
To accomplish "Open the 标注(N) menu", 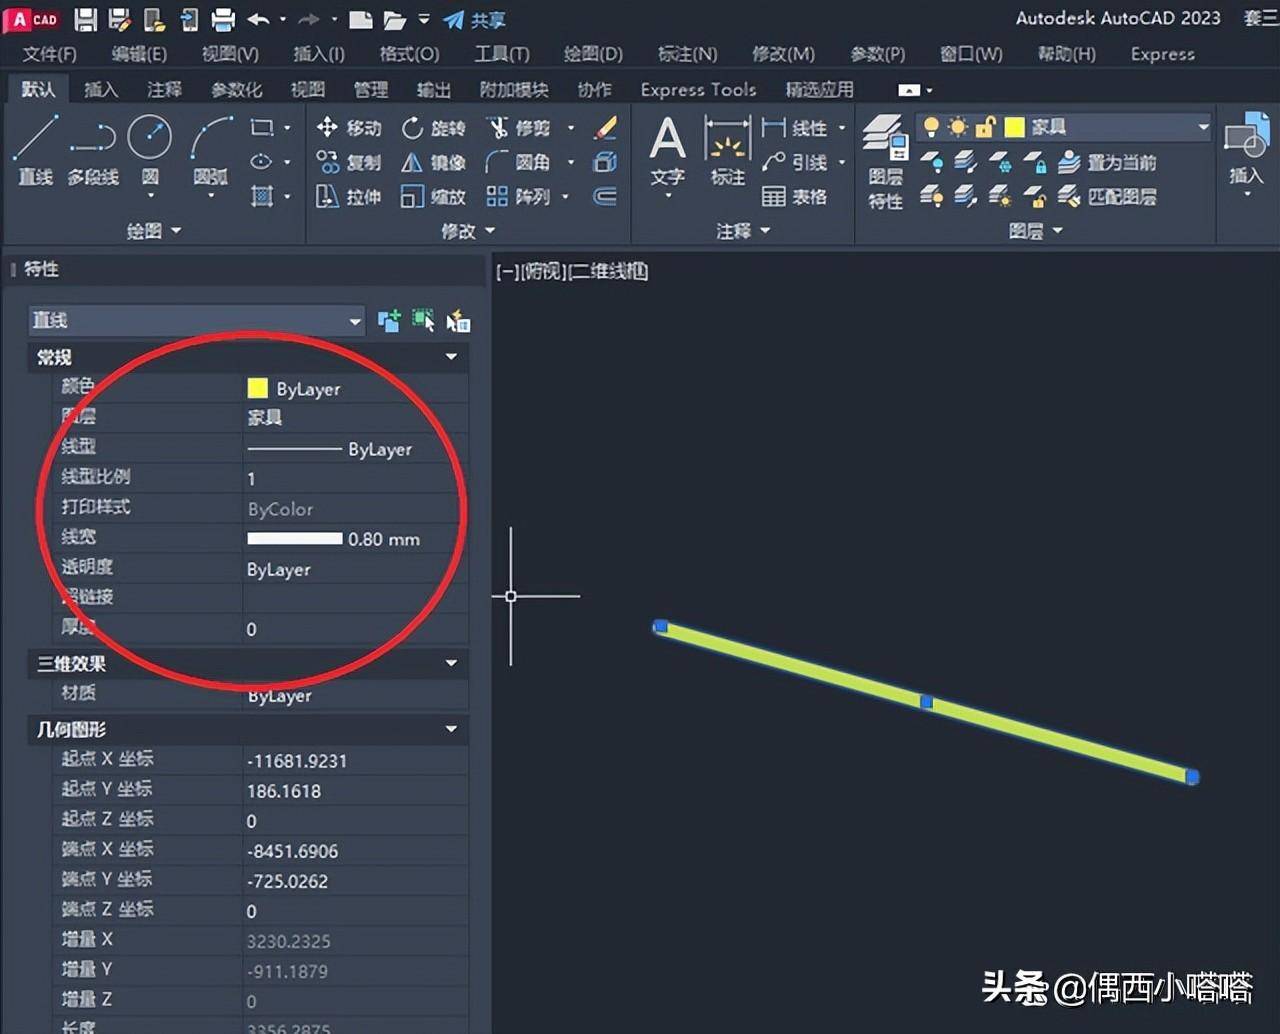I will point(687,54).
